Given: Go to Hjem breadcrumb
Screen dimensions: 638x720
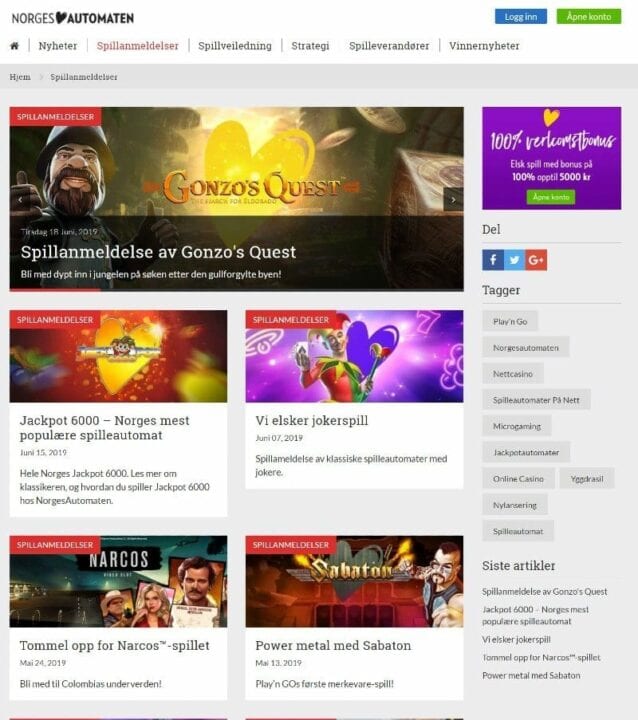Looking at the screenshot, I should [x=20, y=77].
